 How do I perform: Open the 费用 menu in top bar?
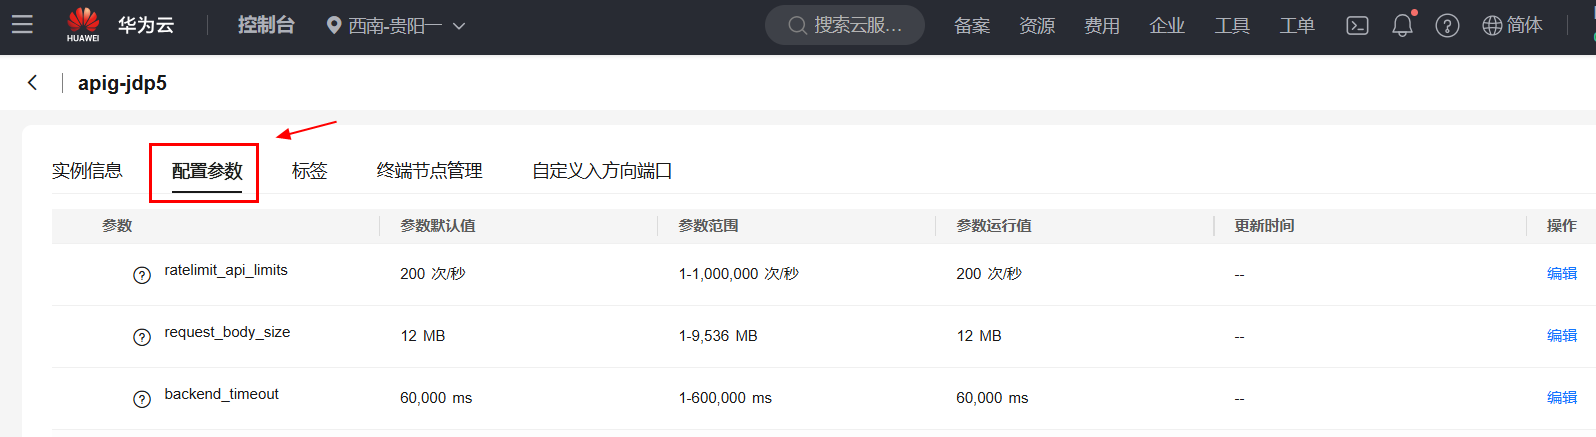click(1101, 26)
